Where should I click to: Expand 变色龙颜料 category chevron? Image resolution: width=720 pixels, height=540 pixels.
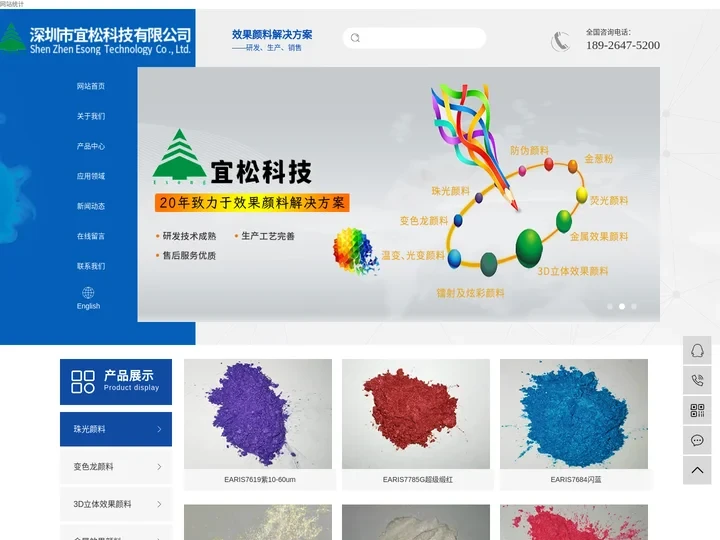click(x=159, y=467)
